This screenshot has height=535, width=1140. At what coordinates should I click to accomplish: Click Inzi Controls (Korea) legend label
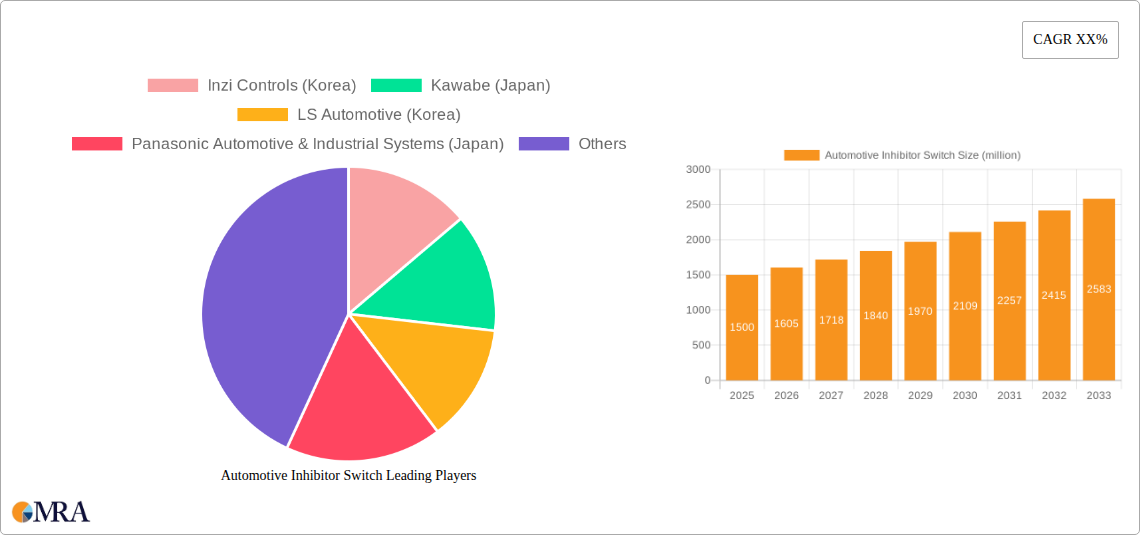(x=281, y=85)
